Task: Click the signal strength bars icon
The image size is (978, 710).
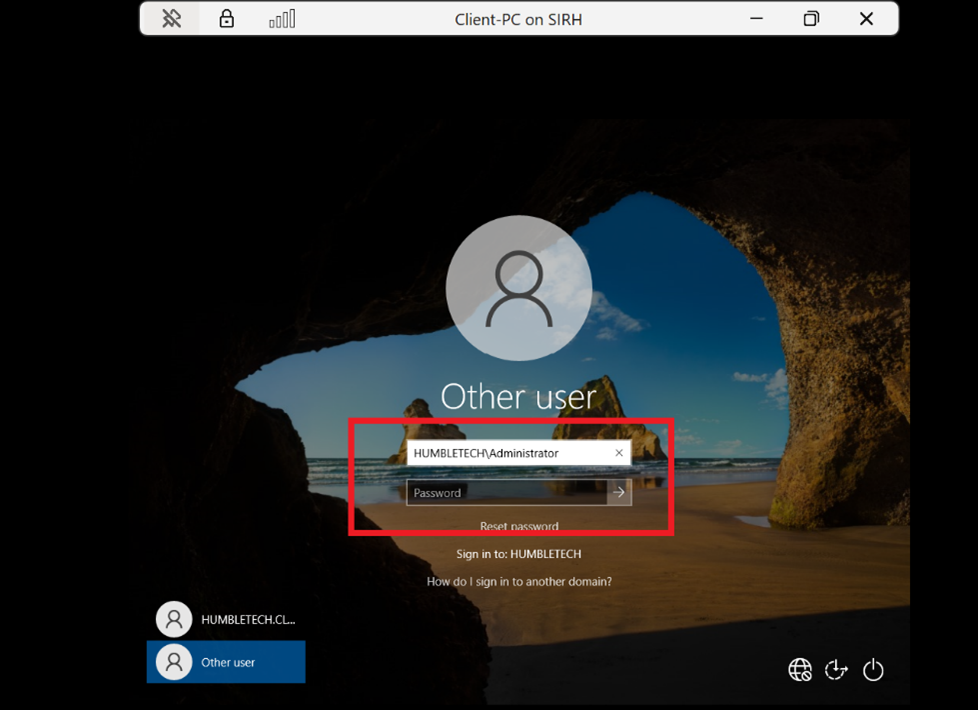Action: point(282,19)
